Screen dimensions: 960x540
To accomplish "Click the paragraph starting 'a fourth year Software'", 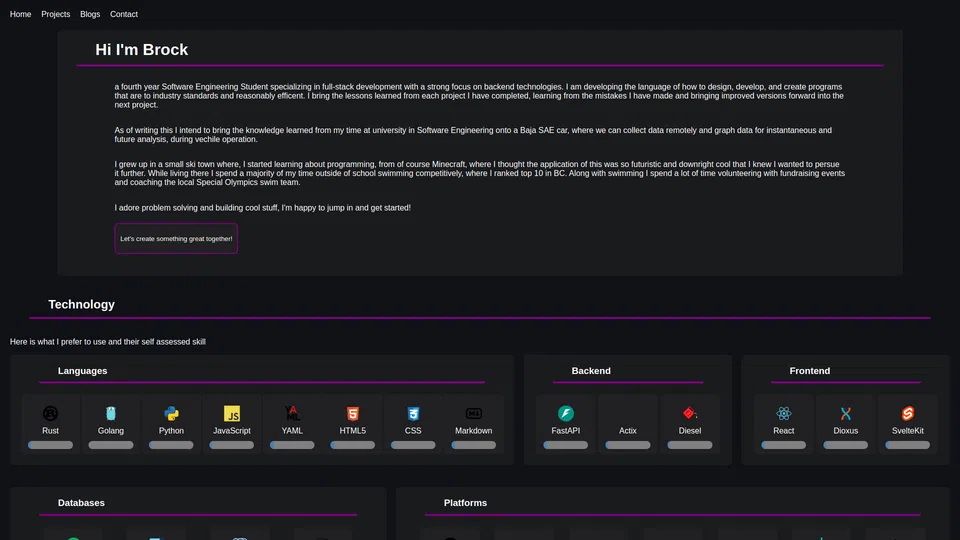I will pos(479,96).
